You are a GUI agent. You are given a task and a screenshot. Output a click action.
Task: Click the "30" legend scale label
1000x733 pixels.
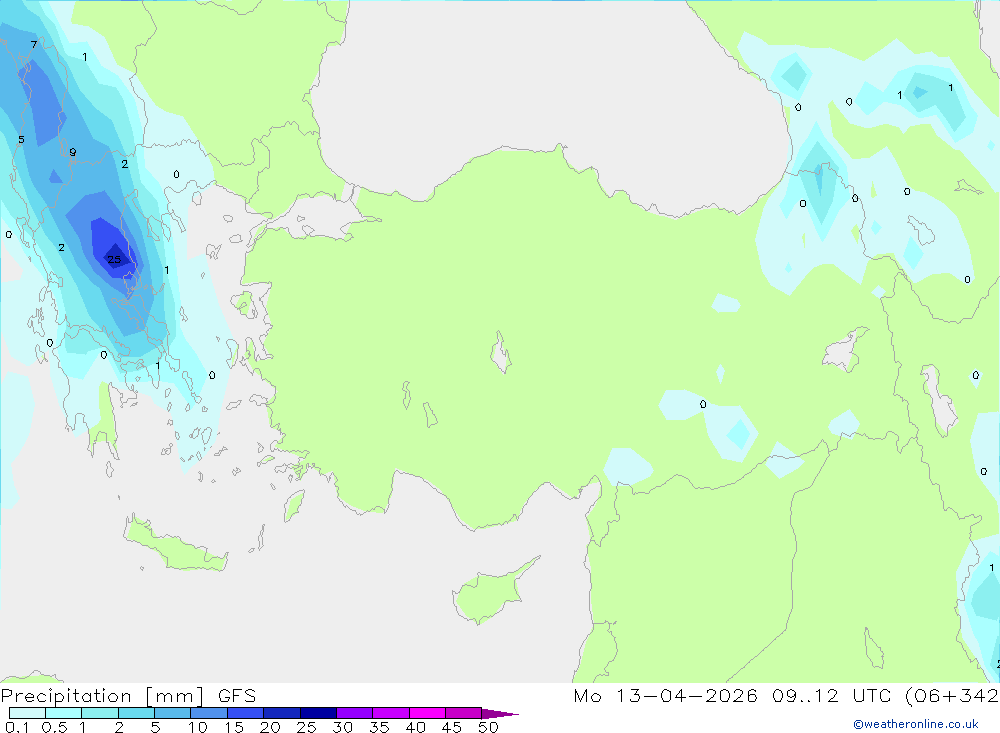click(342, 727)
